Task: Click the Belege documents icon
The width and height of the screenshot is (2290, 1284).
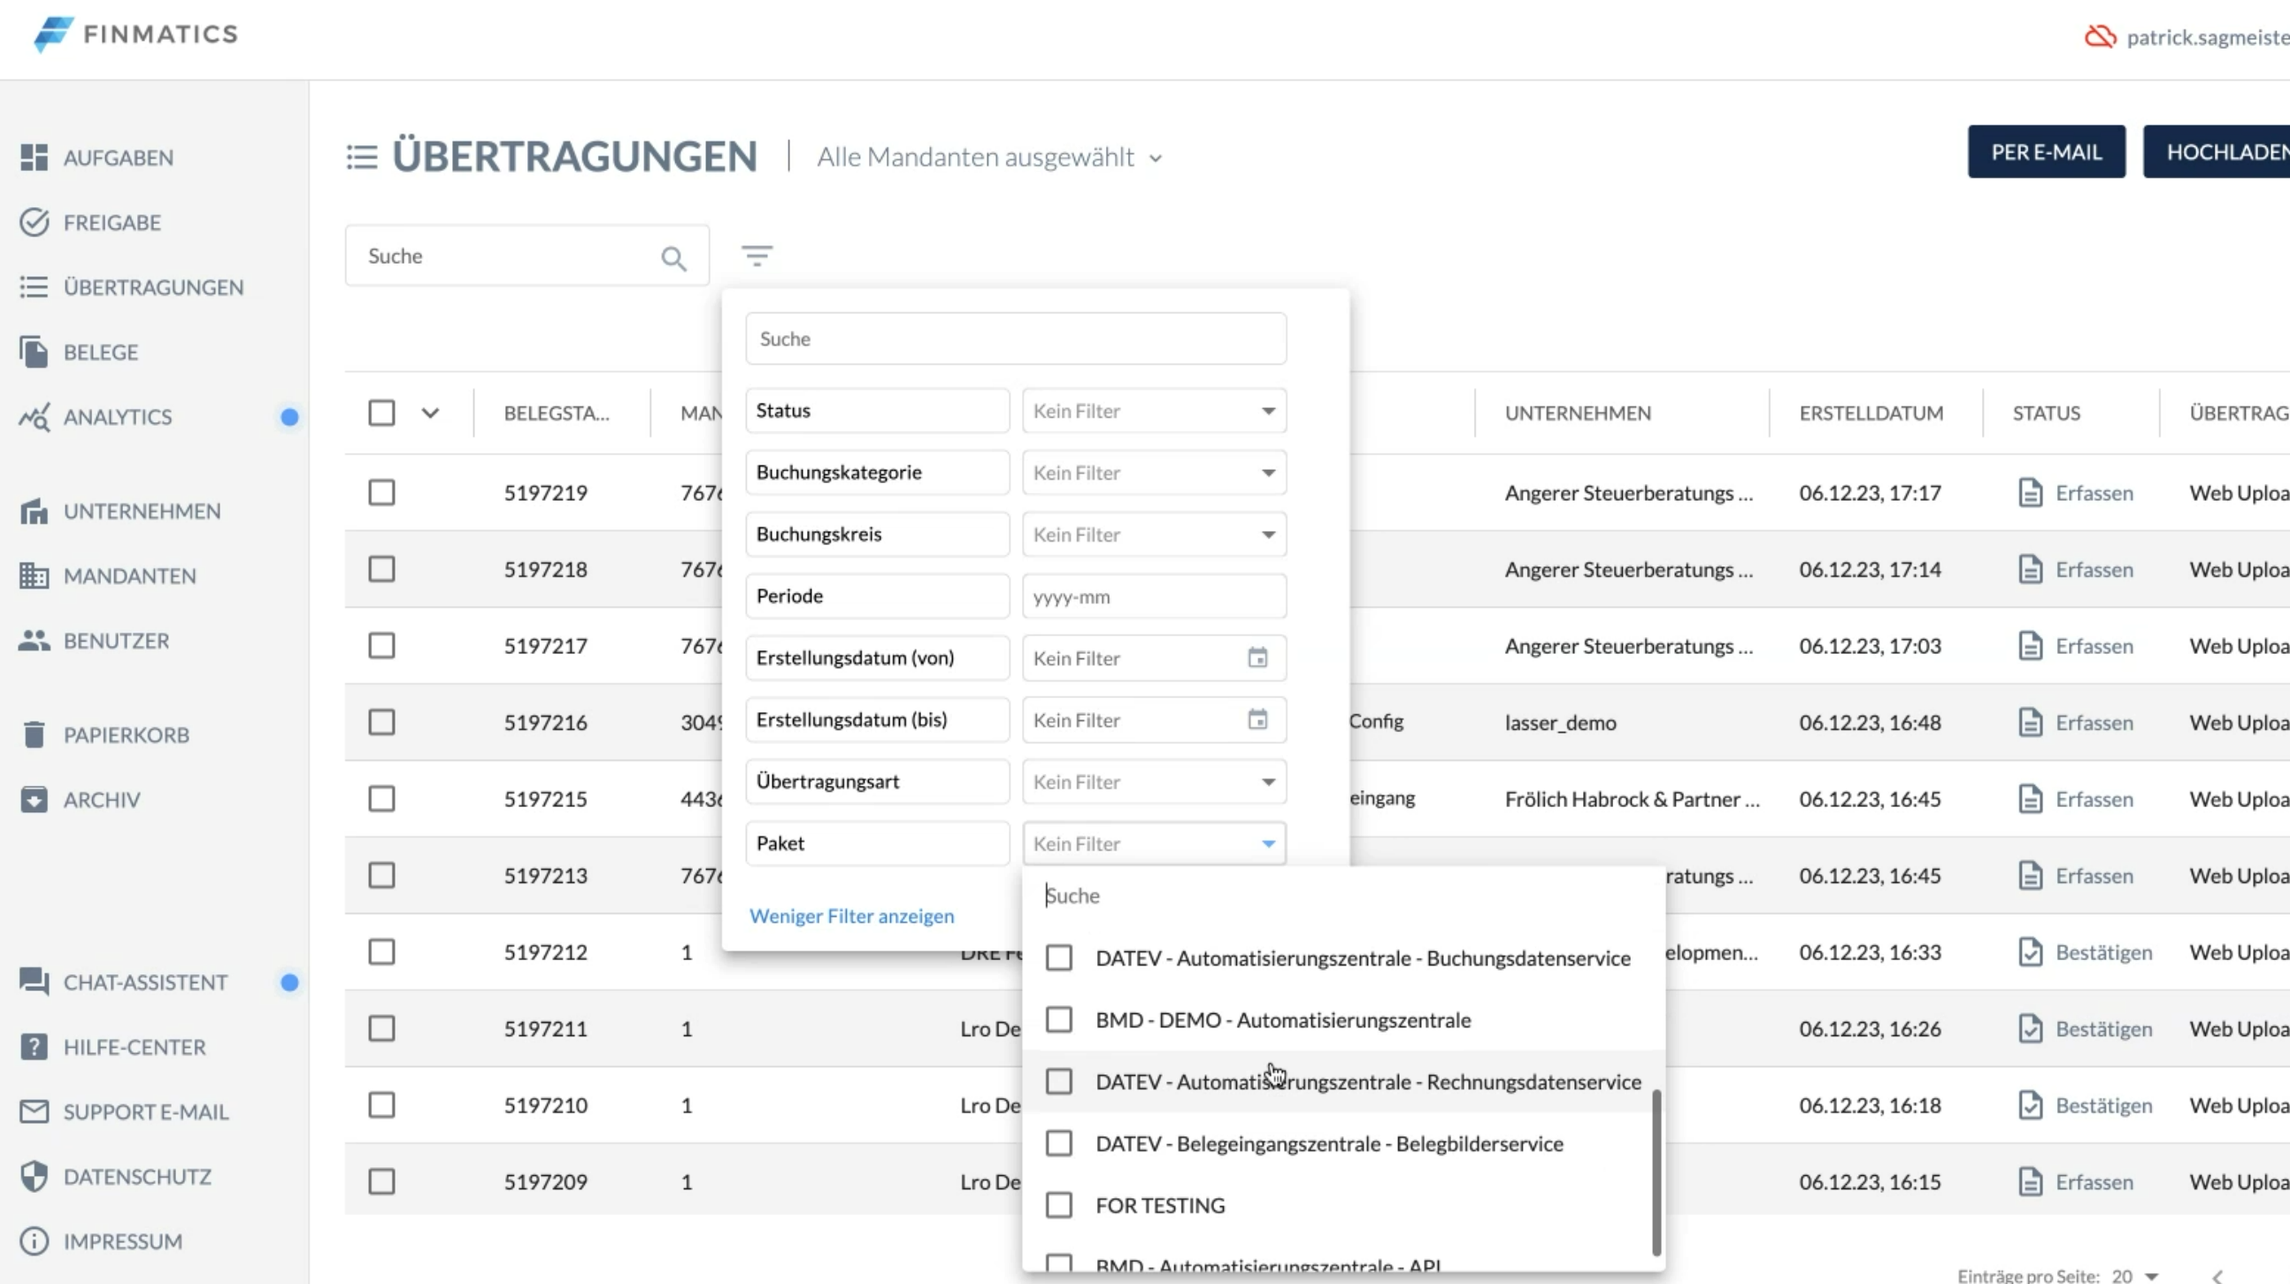Action: pos(34,352)
